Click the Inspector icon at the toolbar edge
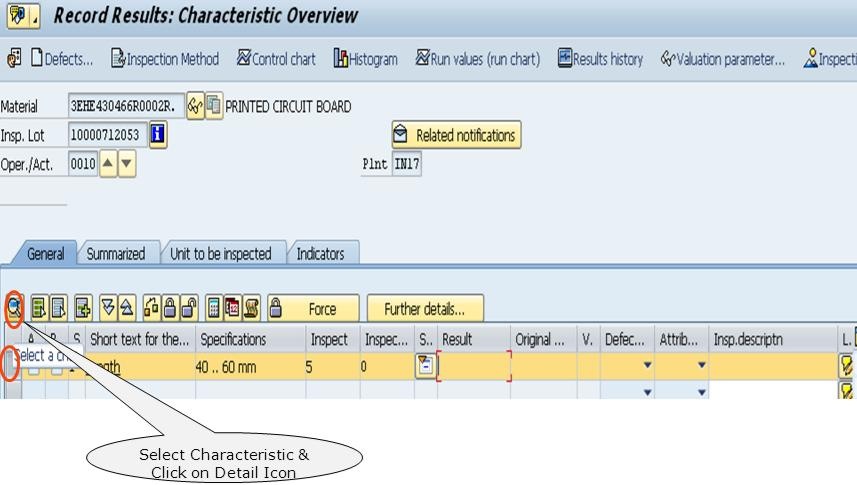This screenshot has height=485, width=857. coord(830,59)
